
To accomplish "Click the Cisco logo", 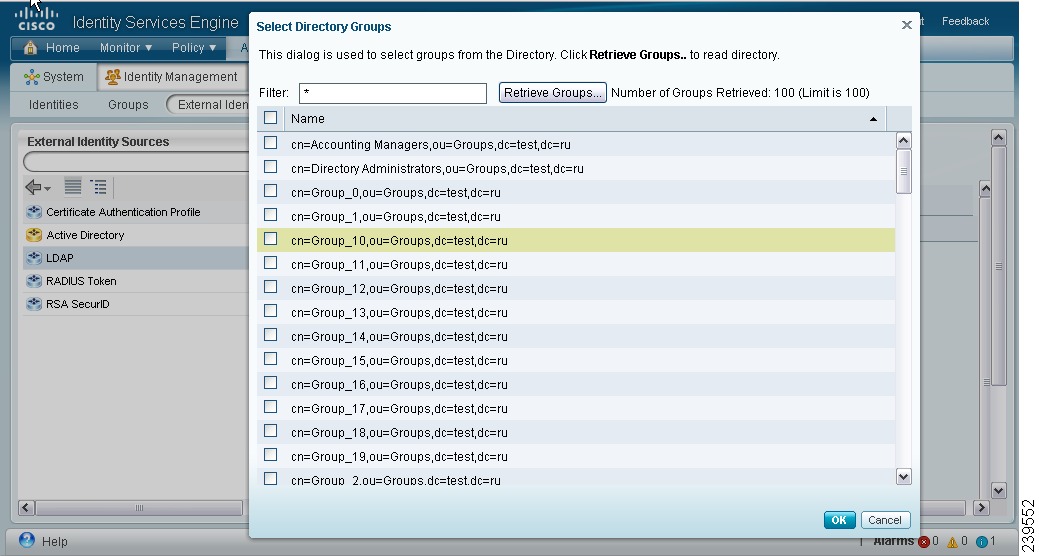I will click(x=36, y=19).
